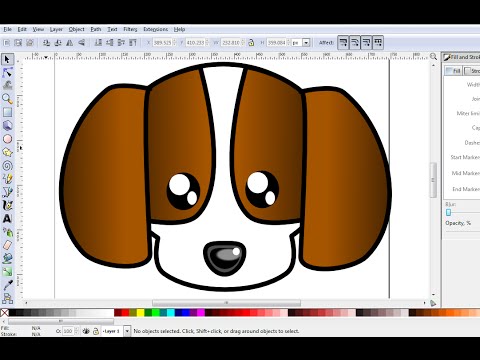
Task: Toggle Affect gradients transform button
Action: (x=366, y=43)
